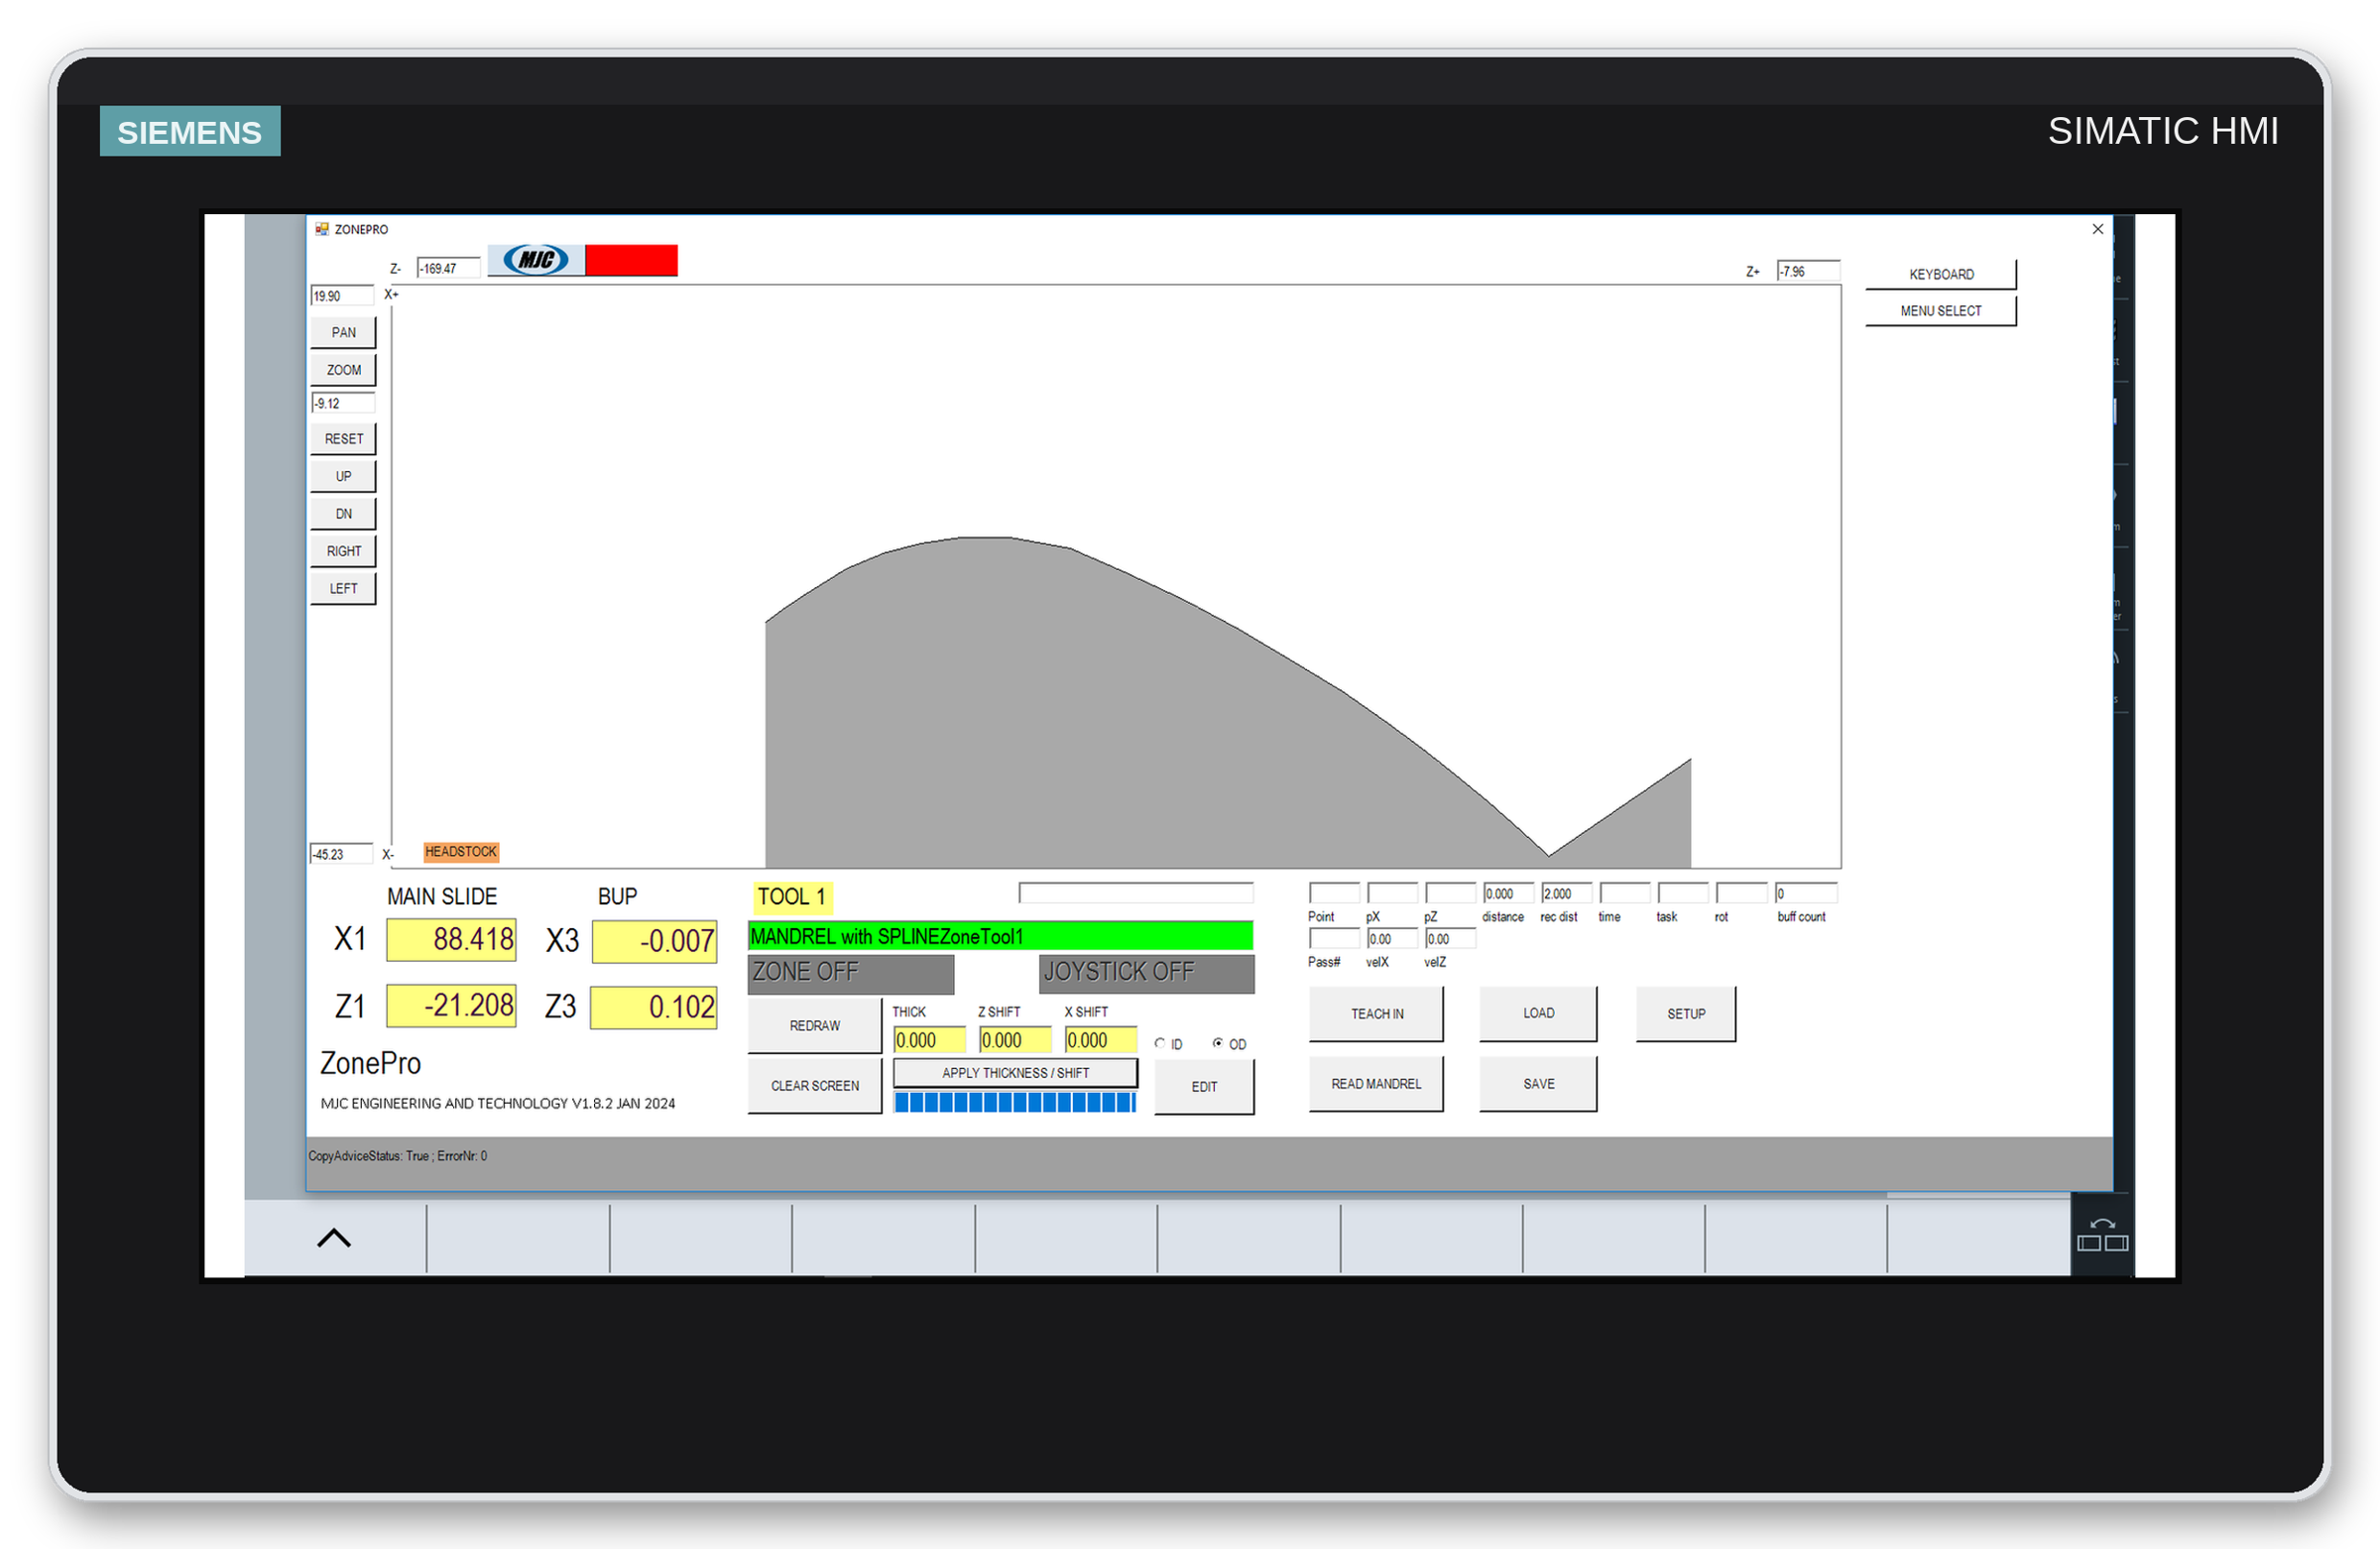This screenshot has width=2380, height=1549.
Task: Click the HEADSTOCK label
Action: coord(461,852)
